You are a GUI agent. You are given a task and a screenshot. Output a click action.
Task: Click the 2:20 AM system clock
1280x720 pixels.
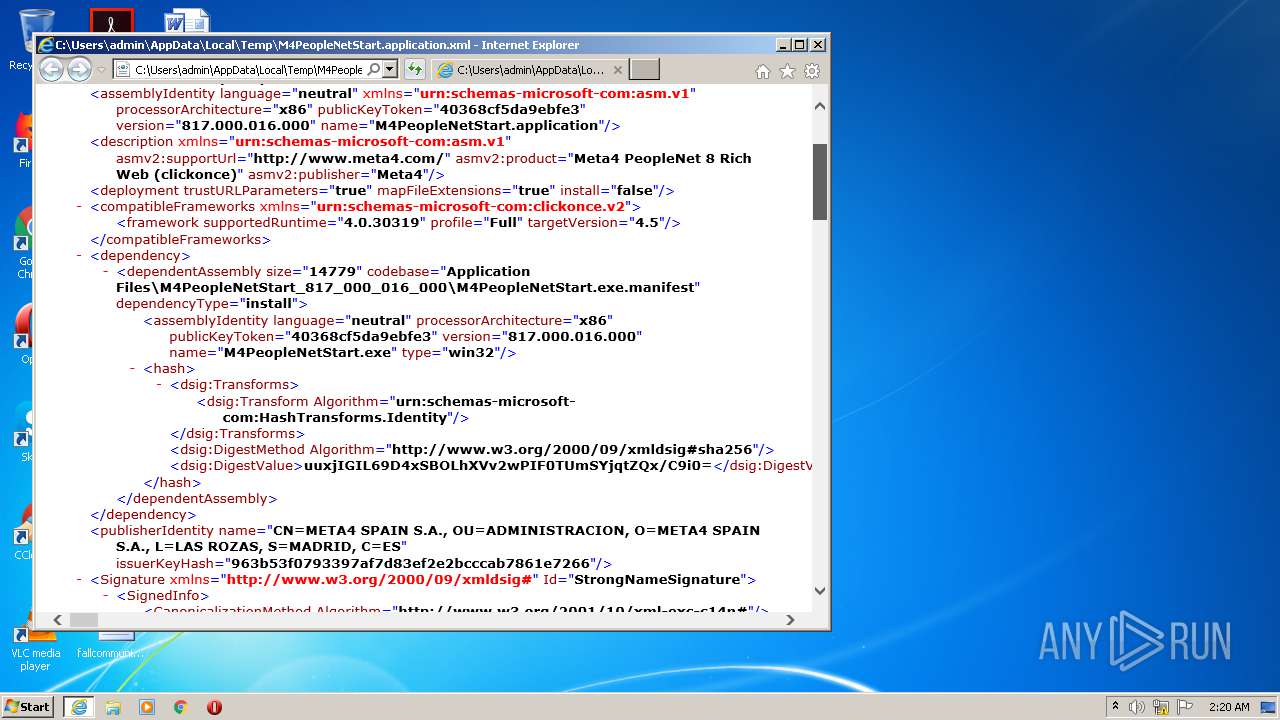(x=1229, y=707)
